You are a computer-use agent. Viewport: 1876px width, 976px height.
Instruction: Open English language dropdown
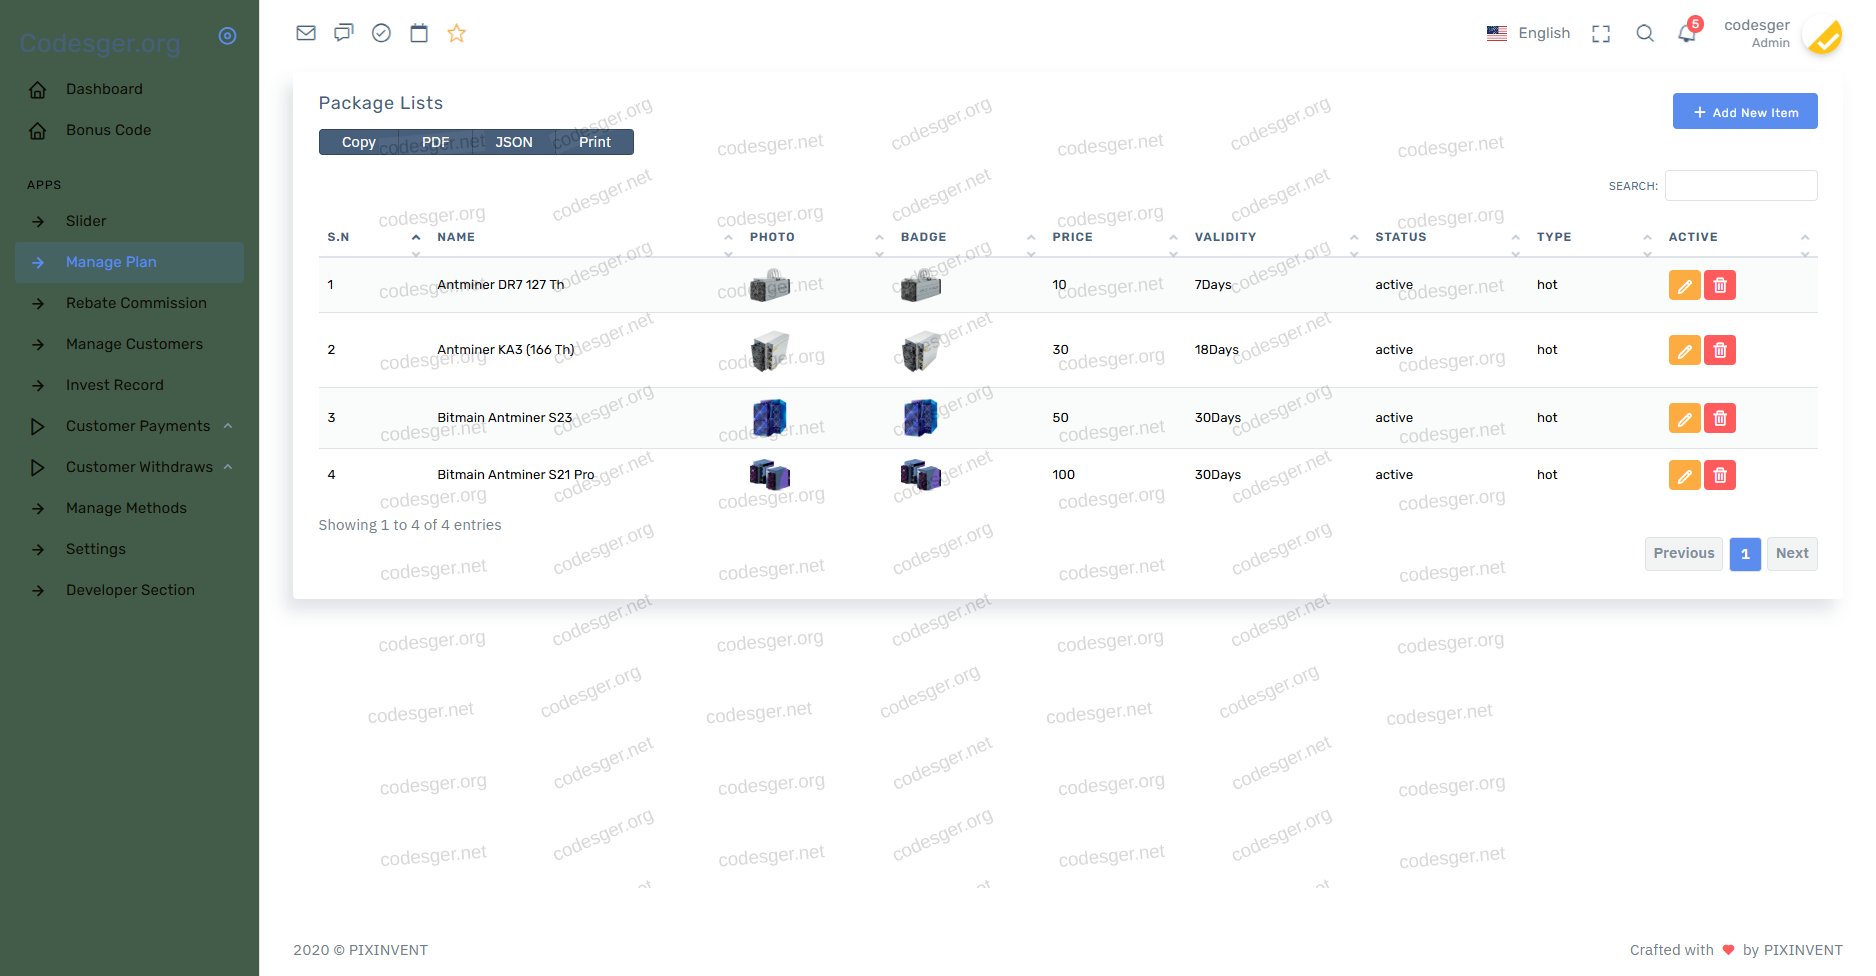pyautogui.click(x=1529, y=33)
